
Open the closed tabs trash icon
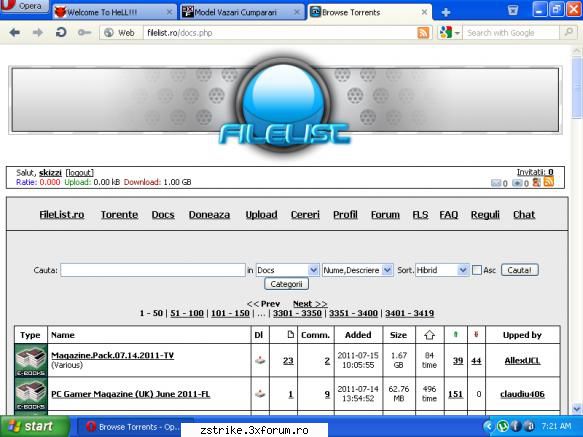click(513, 10)
